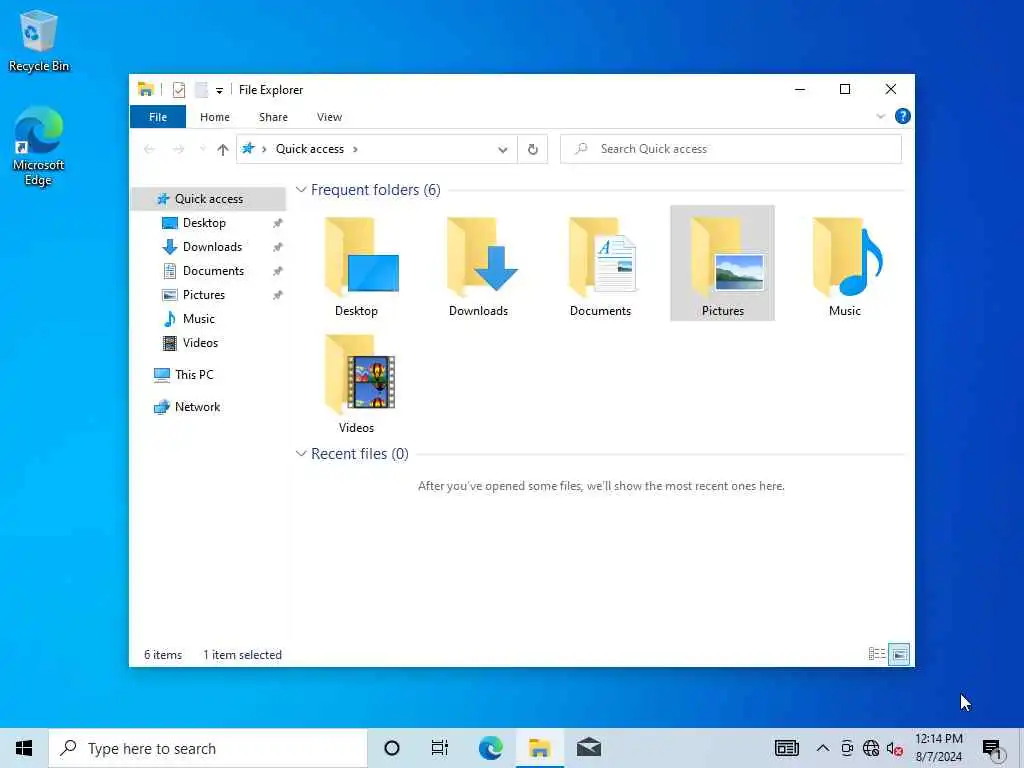Expand the ribbon with the chevron
Screen dimensions: 1024x768
pyautogui.click(x=880, y=117)
